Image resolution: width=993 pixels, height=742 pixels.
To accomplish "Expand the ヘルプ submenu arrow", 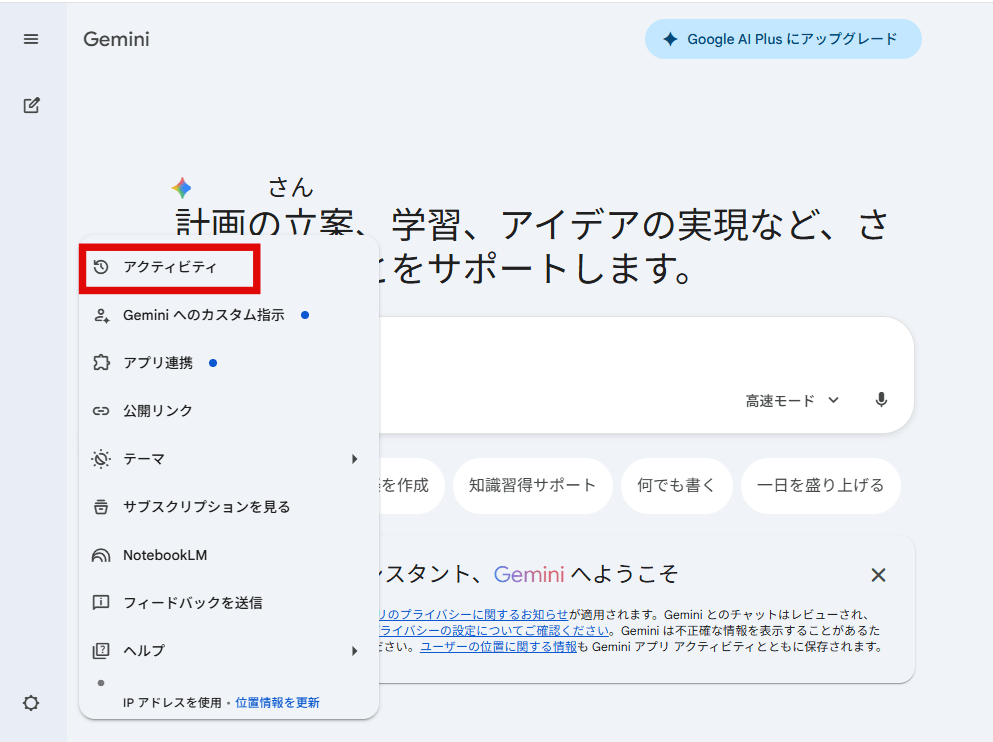I will pyautogui.click(x=355, y=651).
